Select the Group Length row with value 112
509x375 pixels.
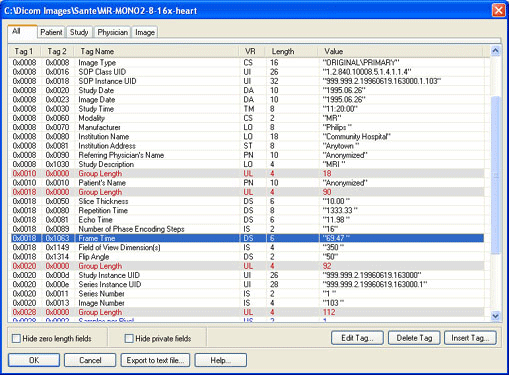[x=246, y=312]
